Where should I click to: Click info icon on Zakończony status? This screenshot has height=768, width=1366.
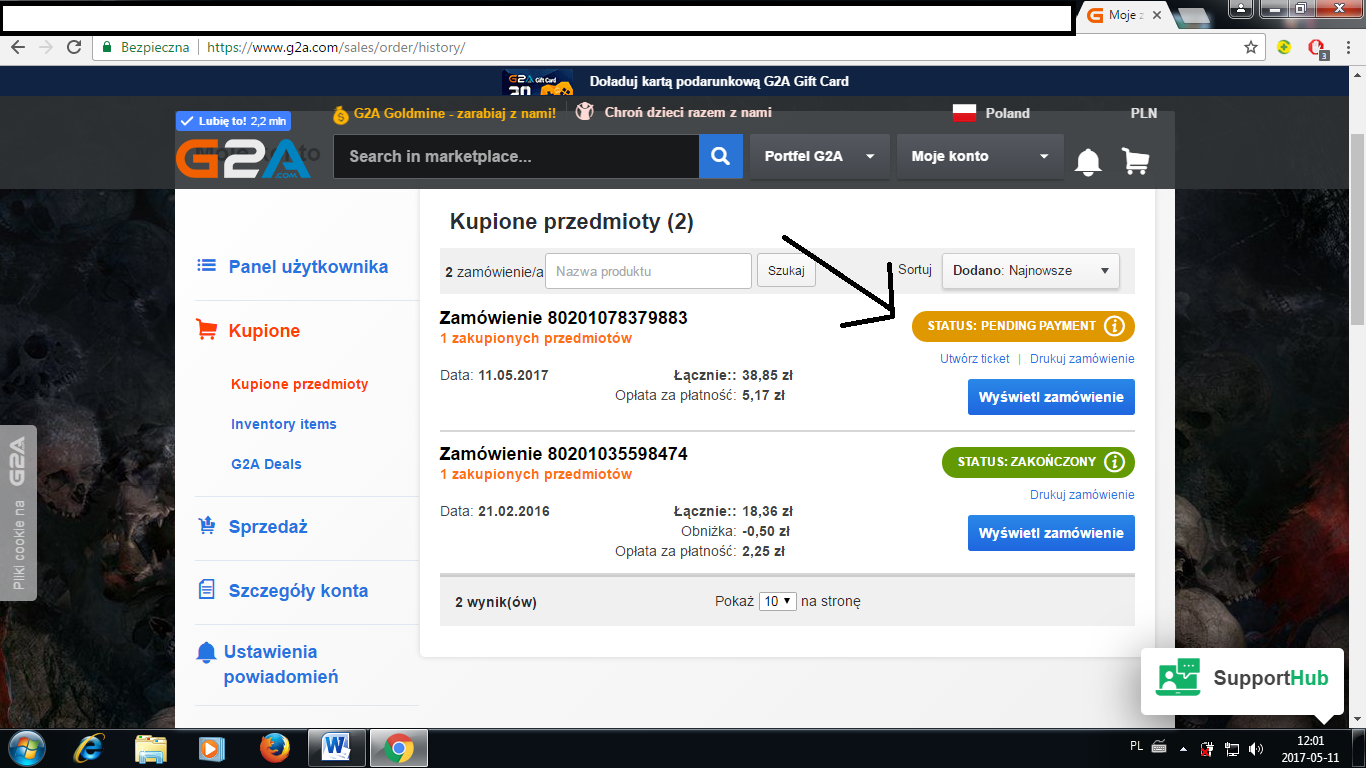[1115, 462]
